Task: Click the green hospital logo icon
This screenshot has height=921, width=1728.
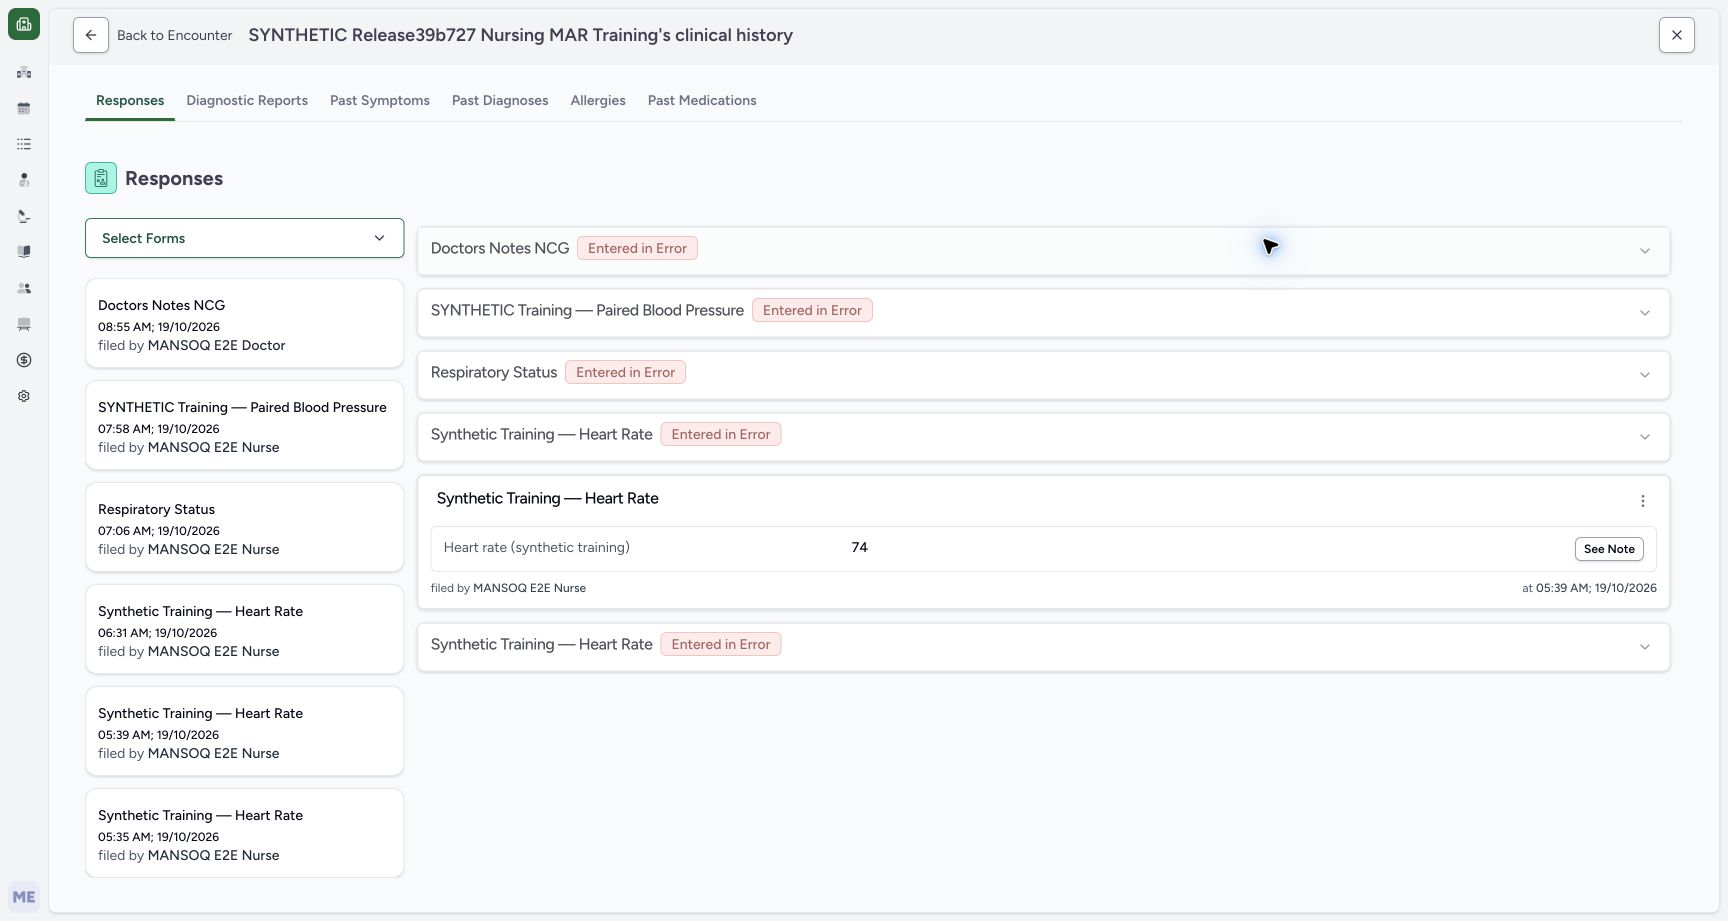Action: (24, 24)
